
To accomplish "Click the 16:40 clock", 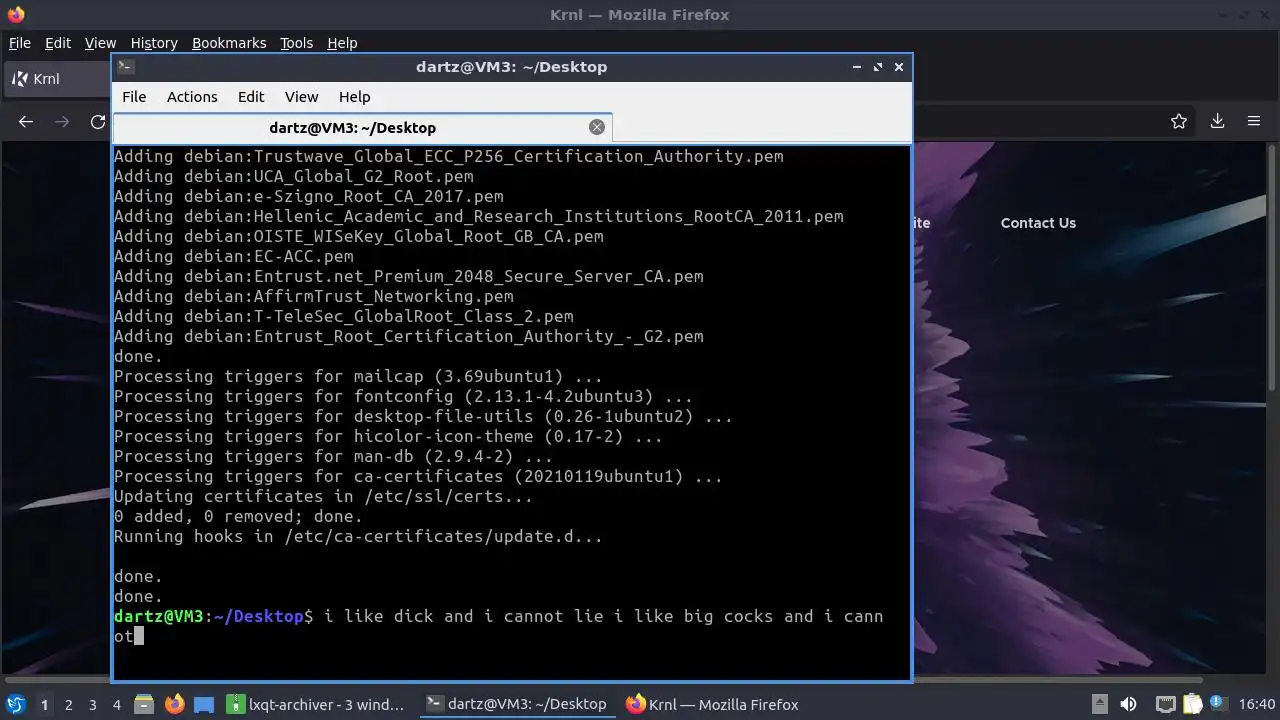I will pyautogui.click(x=1257, y=704).
